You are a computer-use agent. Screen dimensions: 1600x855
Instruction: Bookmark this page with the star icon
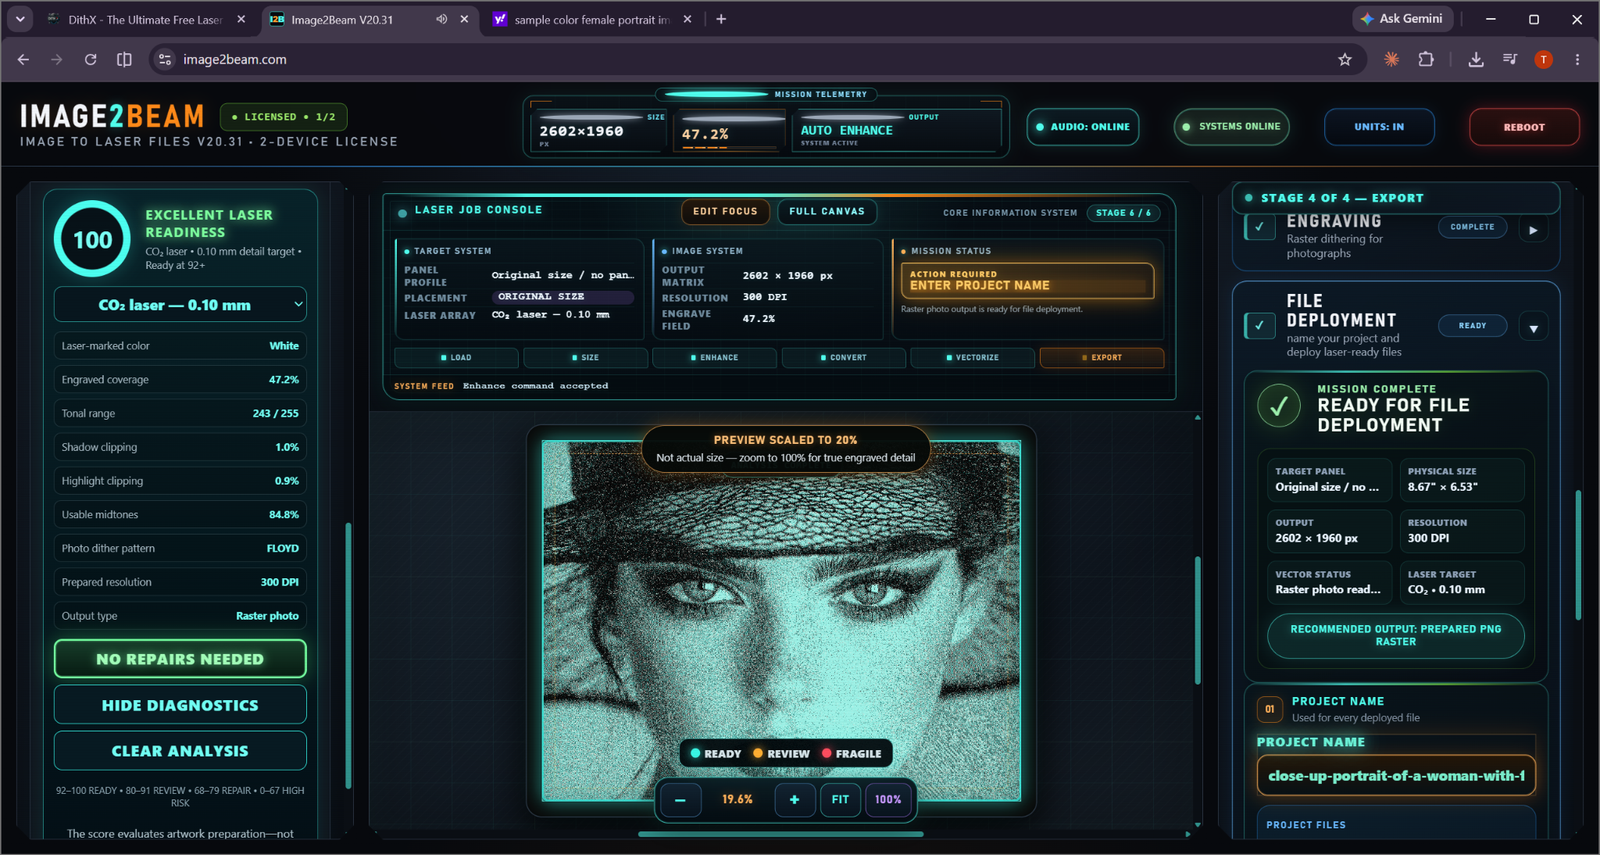click(1345, 60)
